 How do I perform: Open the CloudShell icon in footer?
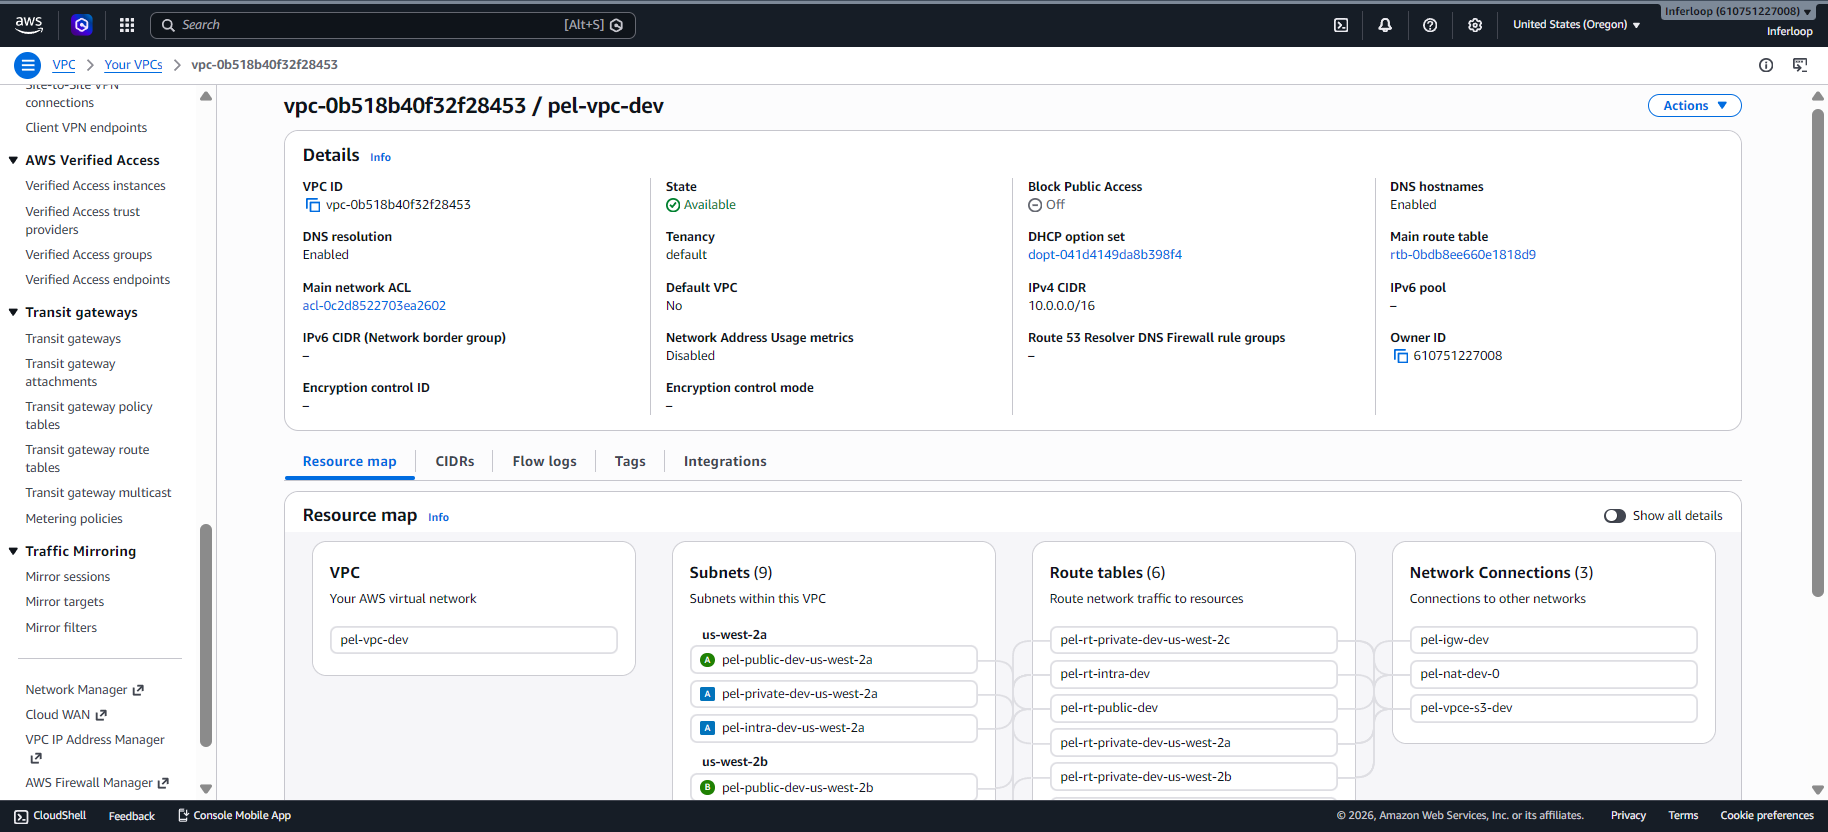[21, 816]
